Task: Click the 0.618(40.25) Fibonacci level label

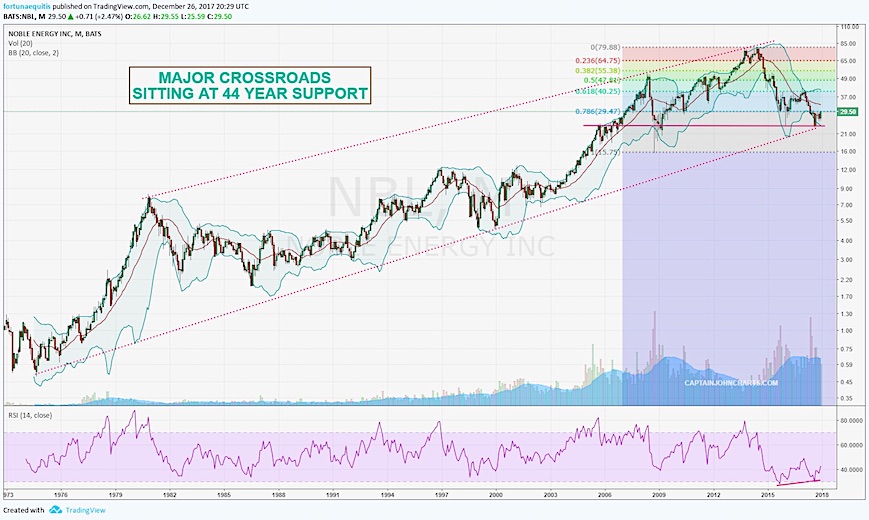Action: (597, 91)
